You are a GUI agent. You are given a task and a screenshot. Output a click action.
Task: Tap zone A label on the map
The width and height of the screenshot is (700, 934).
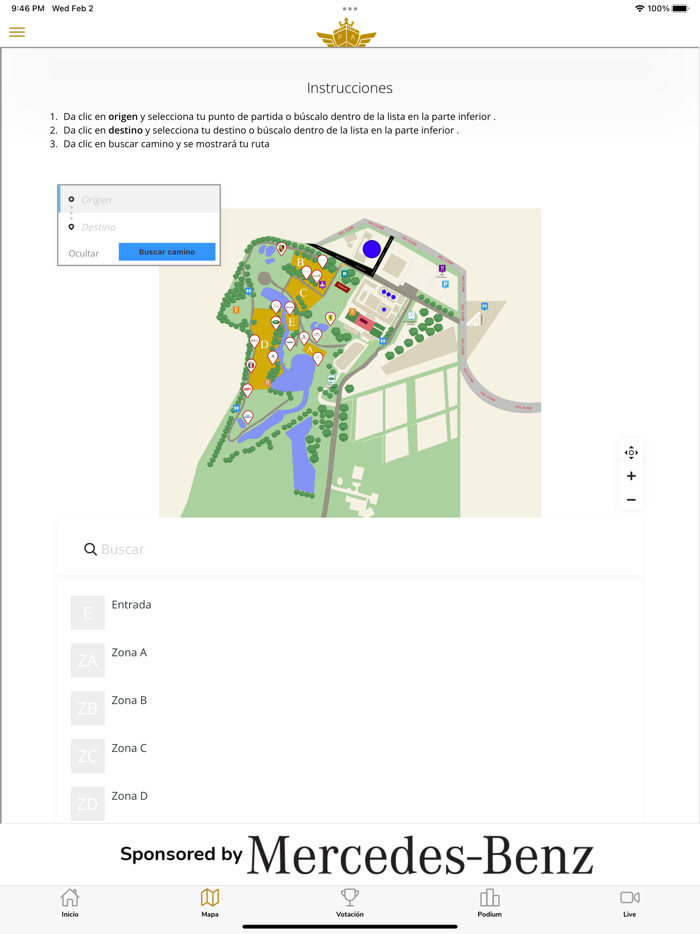[x=310, y=349]
